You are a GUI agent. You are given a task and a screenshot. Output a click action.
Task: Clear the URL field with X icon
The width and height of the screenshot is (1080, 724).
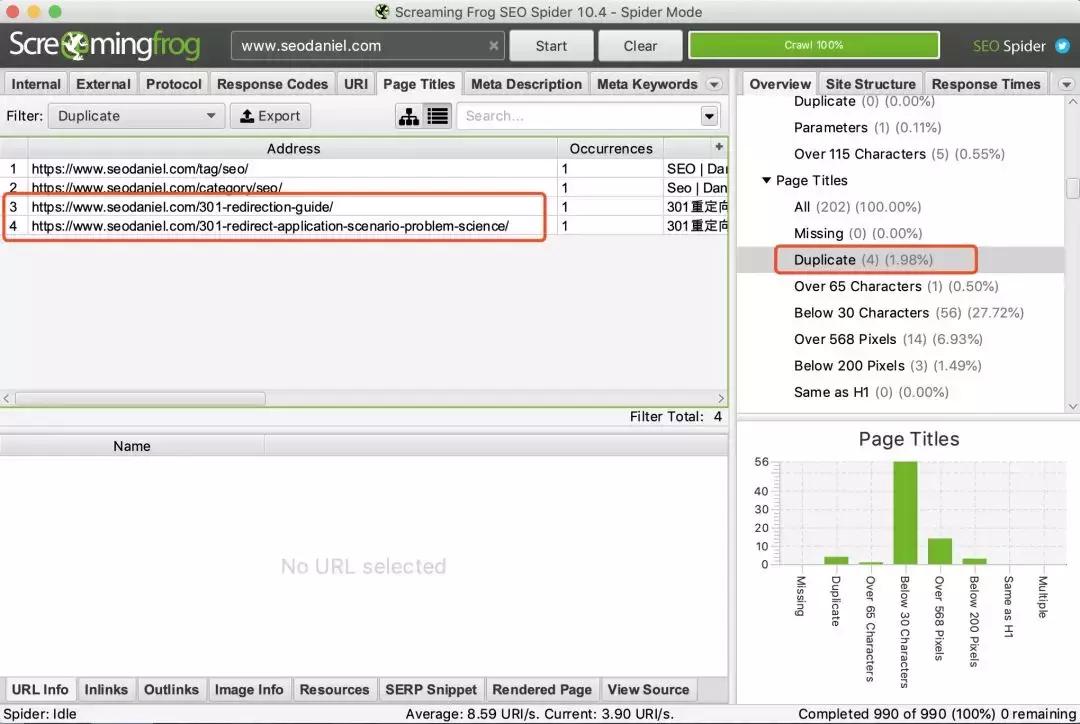point(494,46)
